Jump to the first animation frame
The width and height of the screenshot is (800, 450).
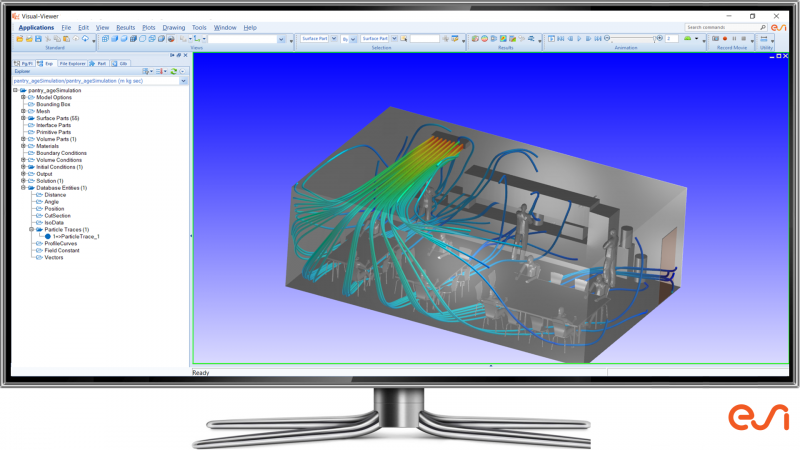coord(561,39)
